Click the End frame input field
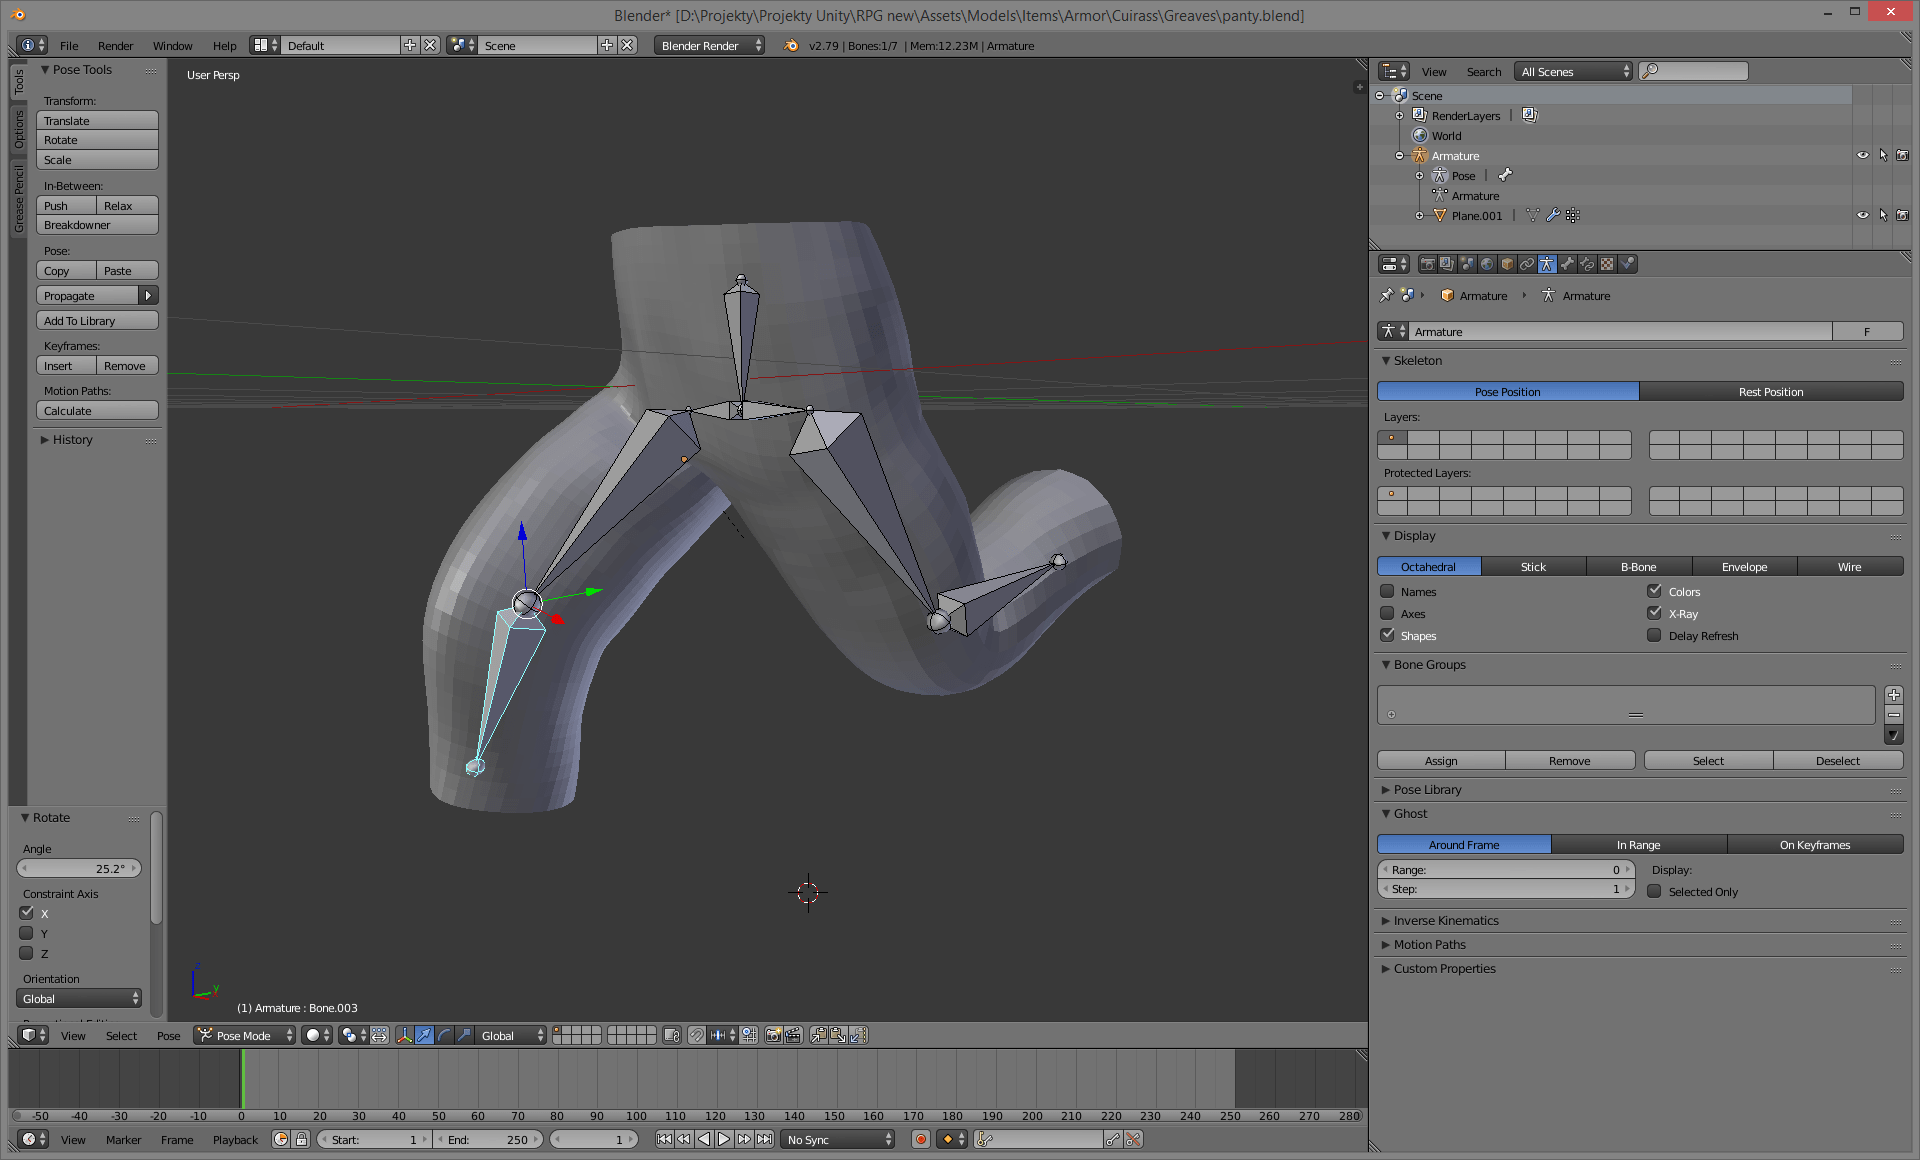The height and width of the screenshot is (1160, 1920). pyautogui.click(x=489, y=1139)
